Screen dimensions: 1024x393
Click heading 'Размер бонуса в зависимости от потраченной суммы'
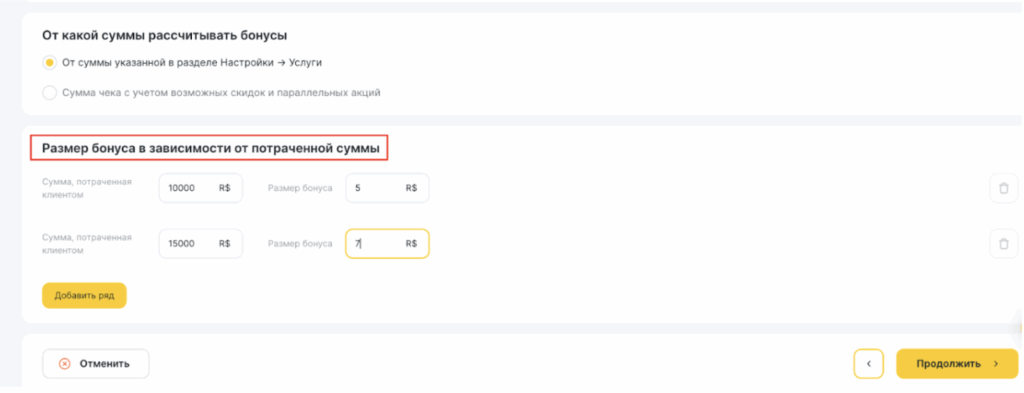tap(210, 148)
